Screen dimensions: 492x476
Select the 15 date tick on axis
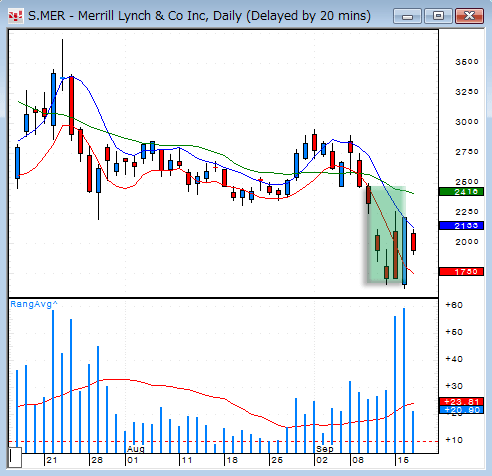(x=403, y=460)
